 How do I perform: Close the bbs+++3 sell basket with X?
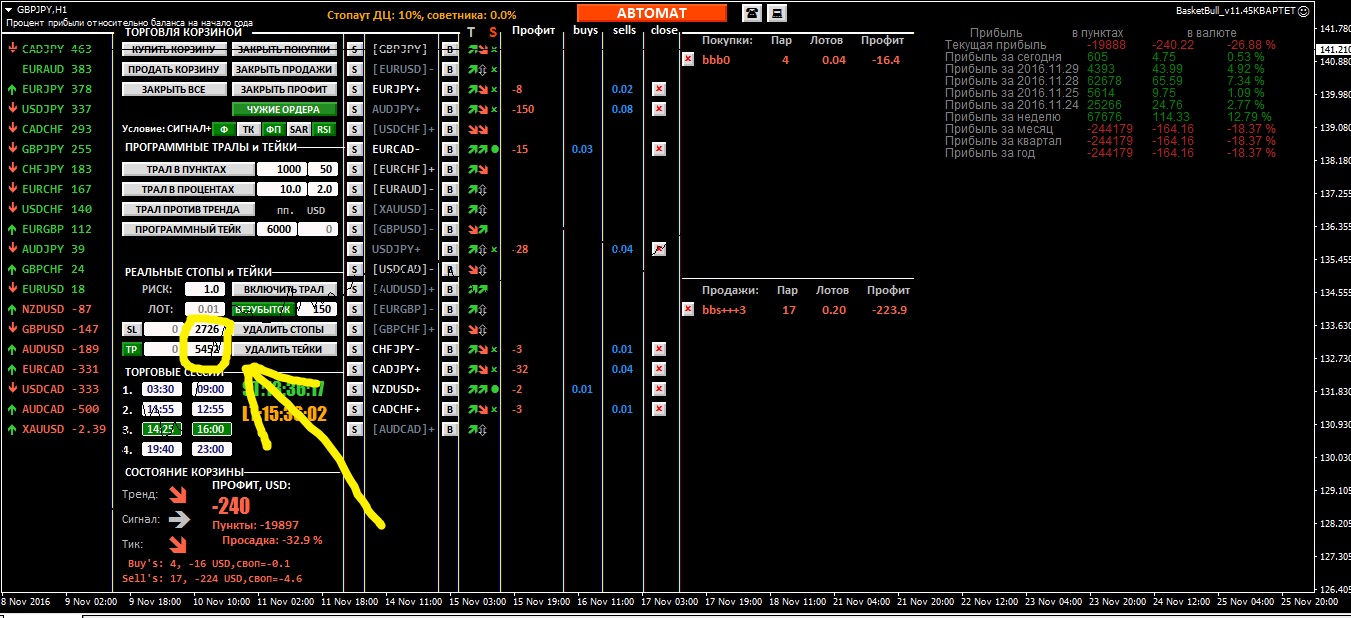point(688,309)
